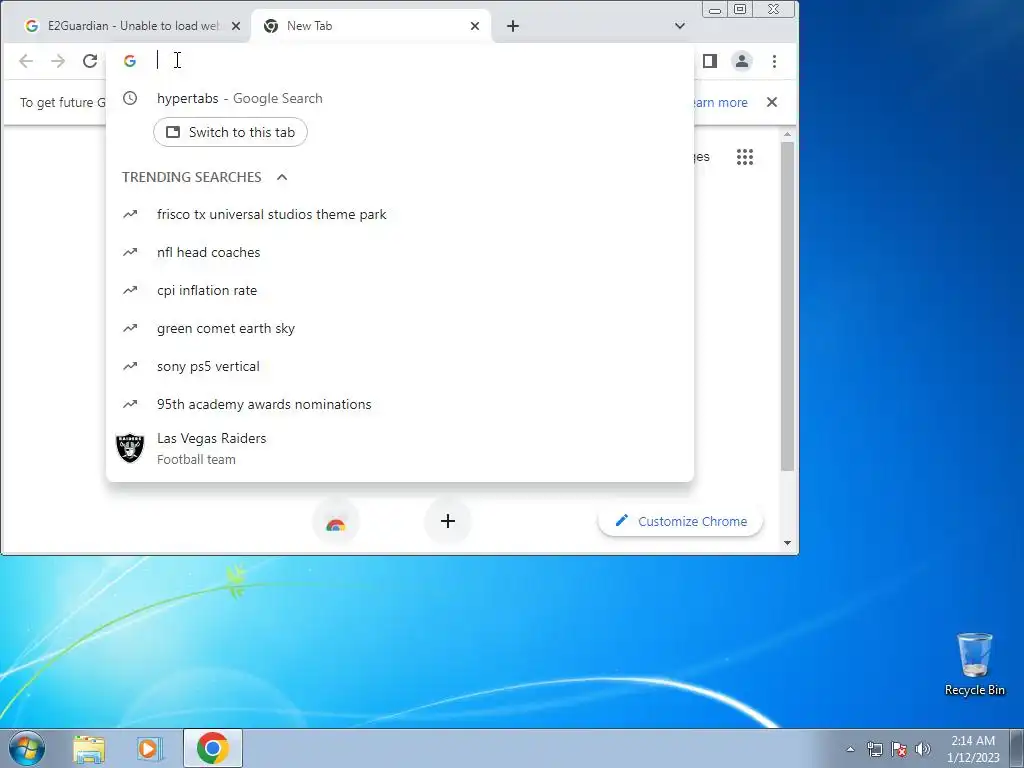Click the Google G icon in omnibox
This screenshot has width=1024, height=768.
pyautogui.click(x=130, y=61)
